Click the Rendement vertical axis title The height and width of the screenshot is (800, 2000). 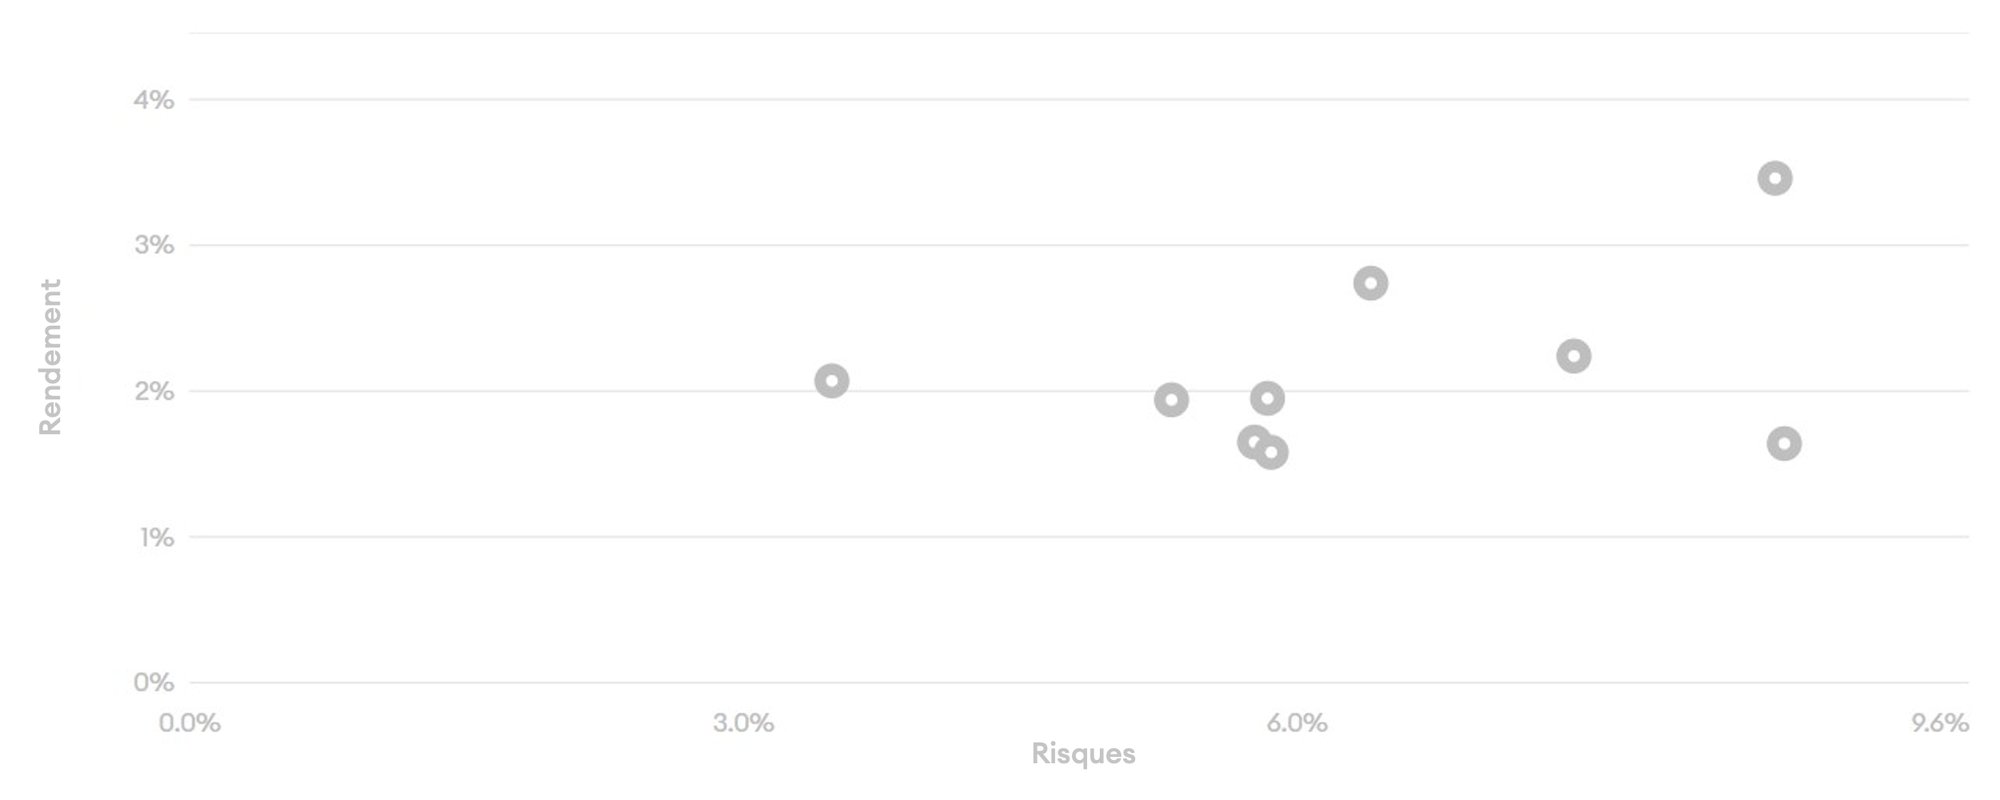tap(50, 357)
